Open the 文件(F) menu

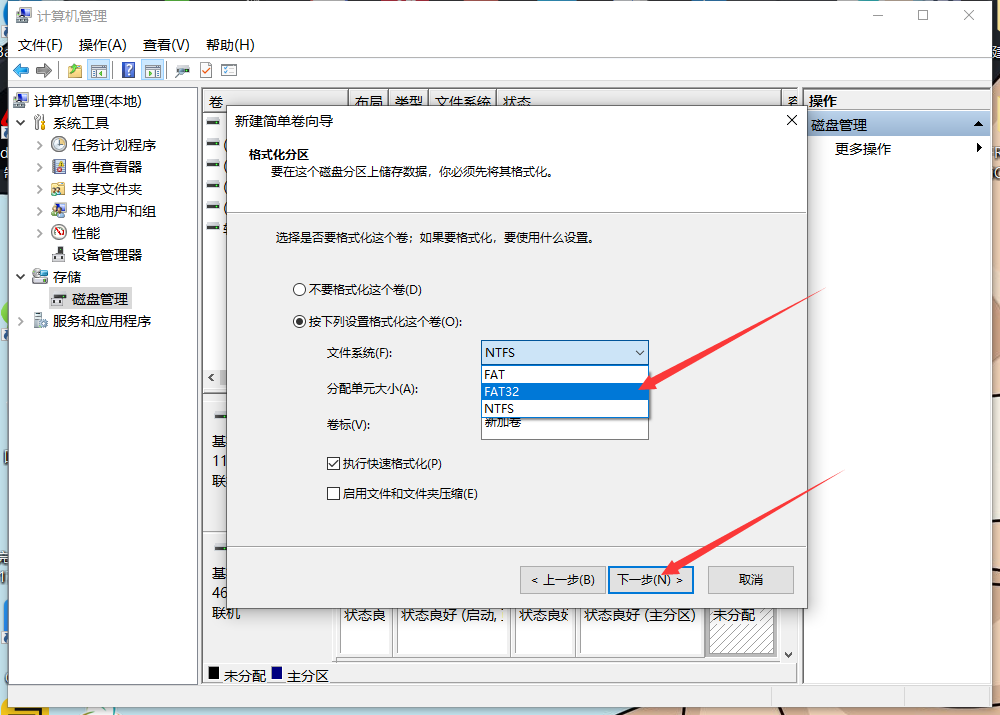(x=40, y=45)
